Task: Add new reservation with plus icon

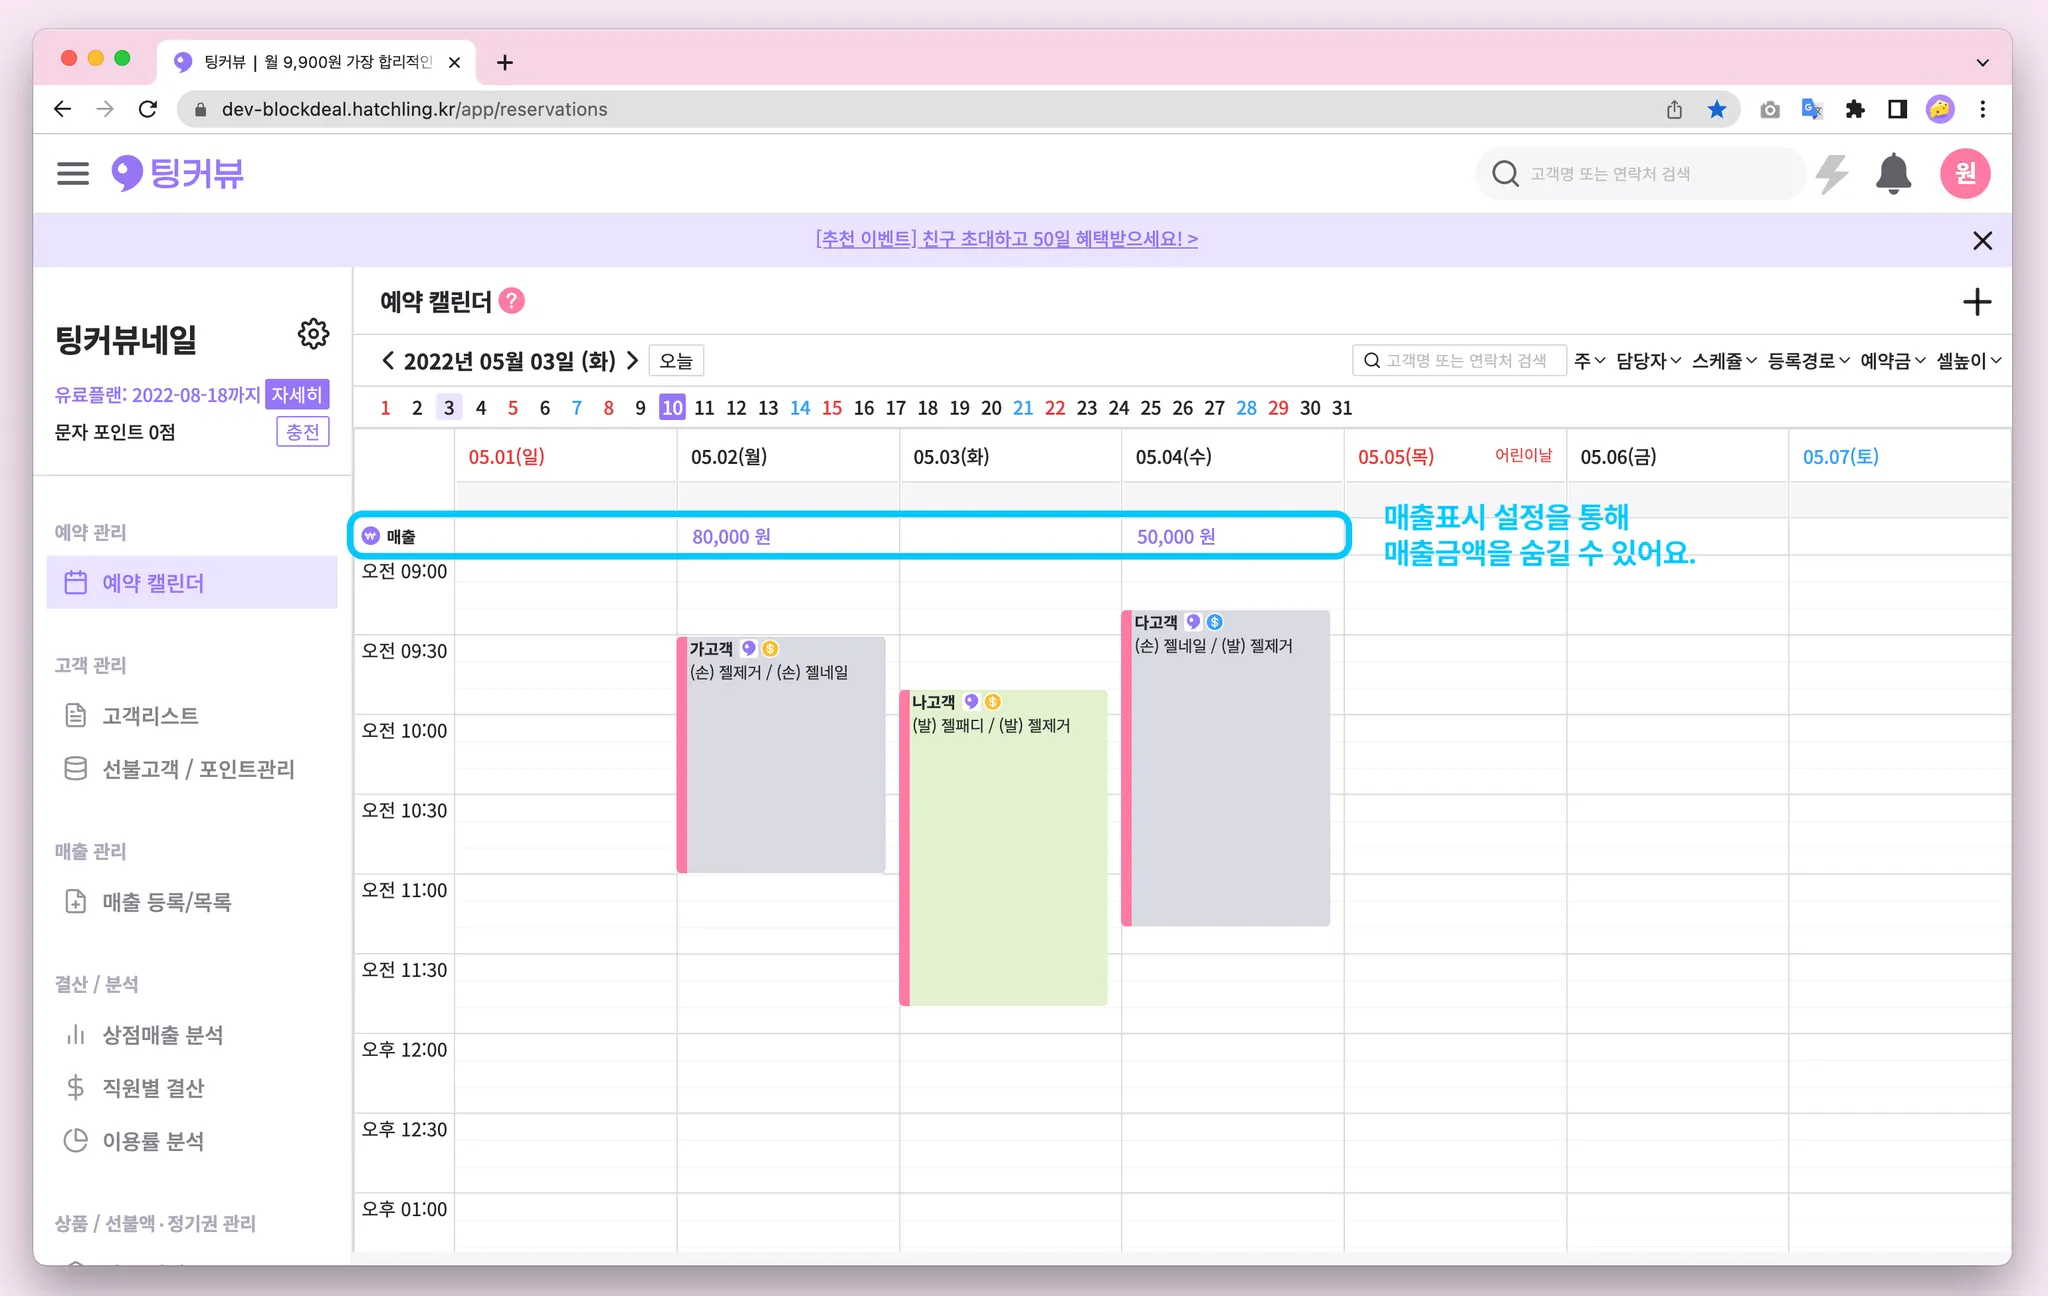Action: pos(1977,302)
